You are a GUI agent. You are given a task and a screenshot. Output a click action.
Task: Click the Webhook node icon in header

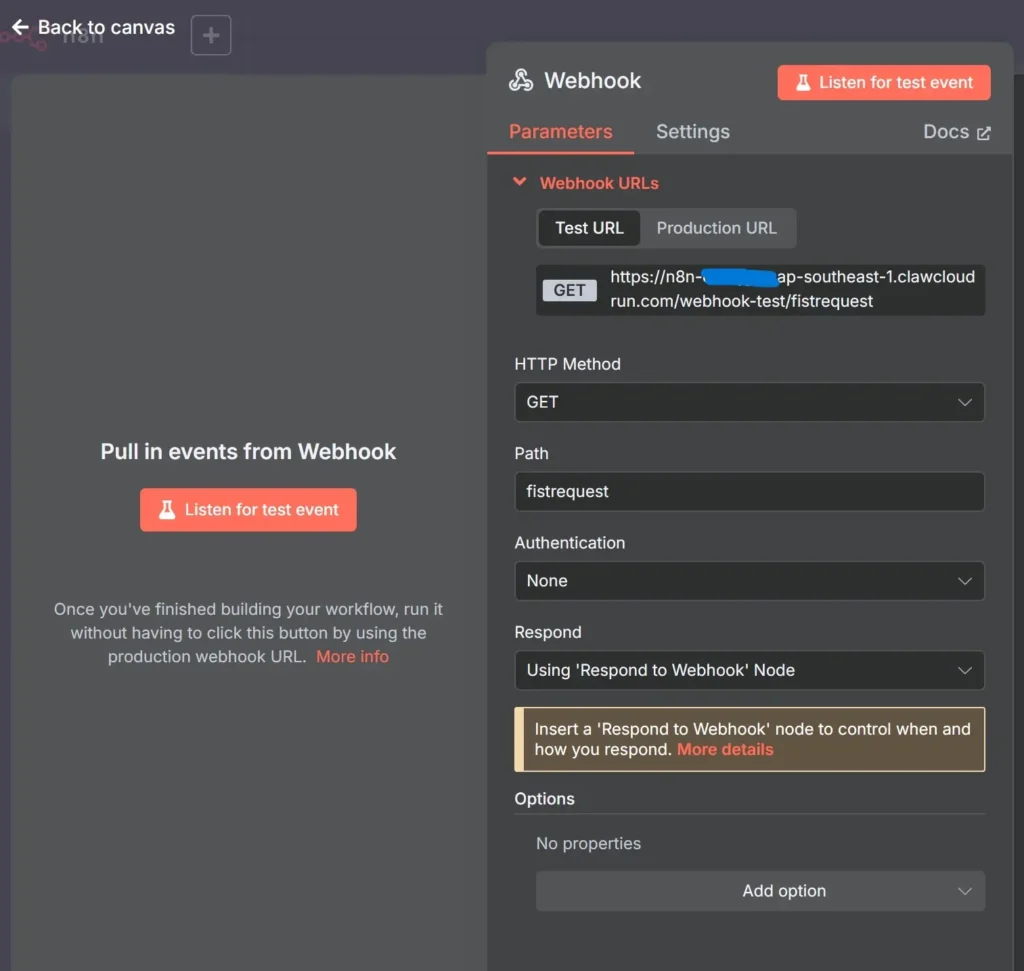tap(521, 81)
